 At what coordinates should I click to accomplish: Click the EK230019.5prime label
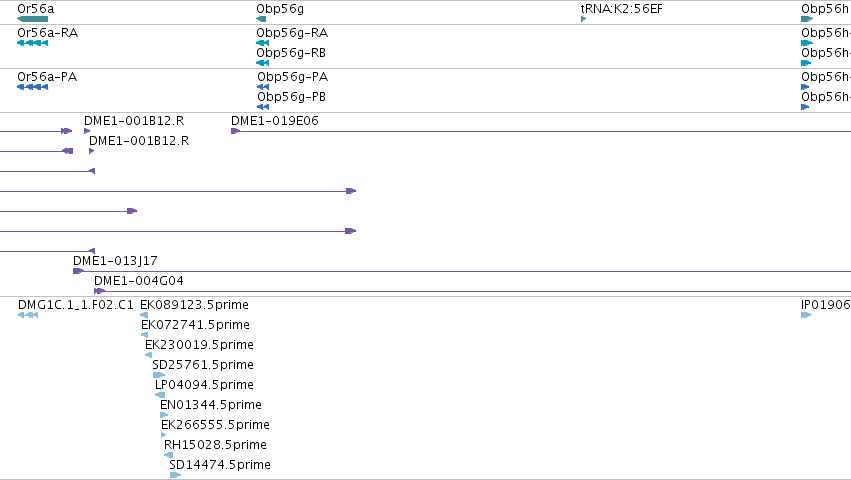199,345
